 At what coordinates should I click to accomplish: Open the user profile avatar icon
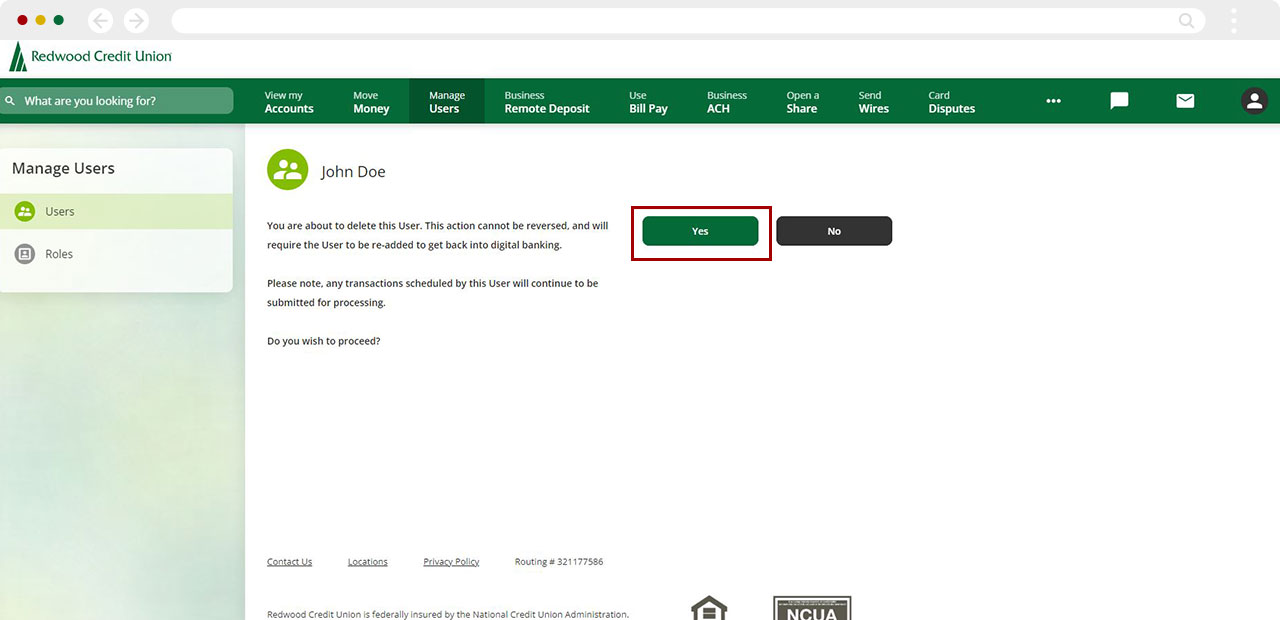coord(1254,101)
